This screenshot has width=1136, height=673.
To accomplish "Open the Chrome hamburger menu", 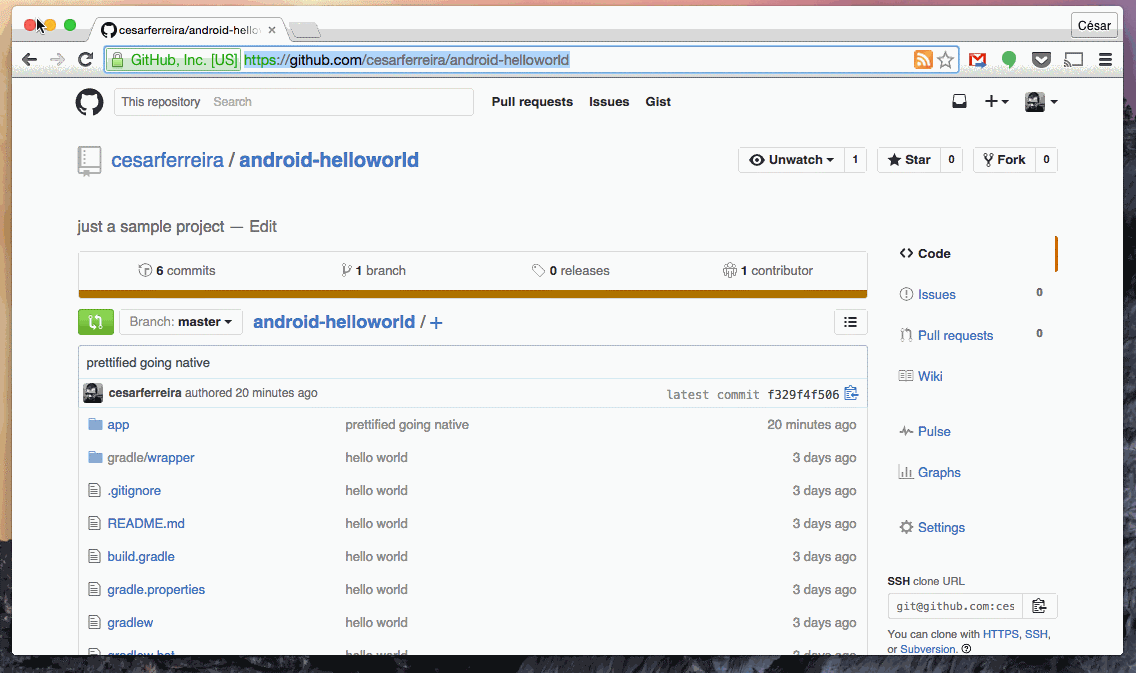I will pos(1106,60).
